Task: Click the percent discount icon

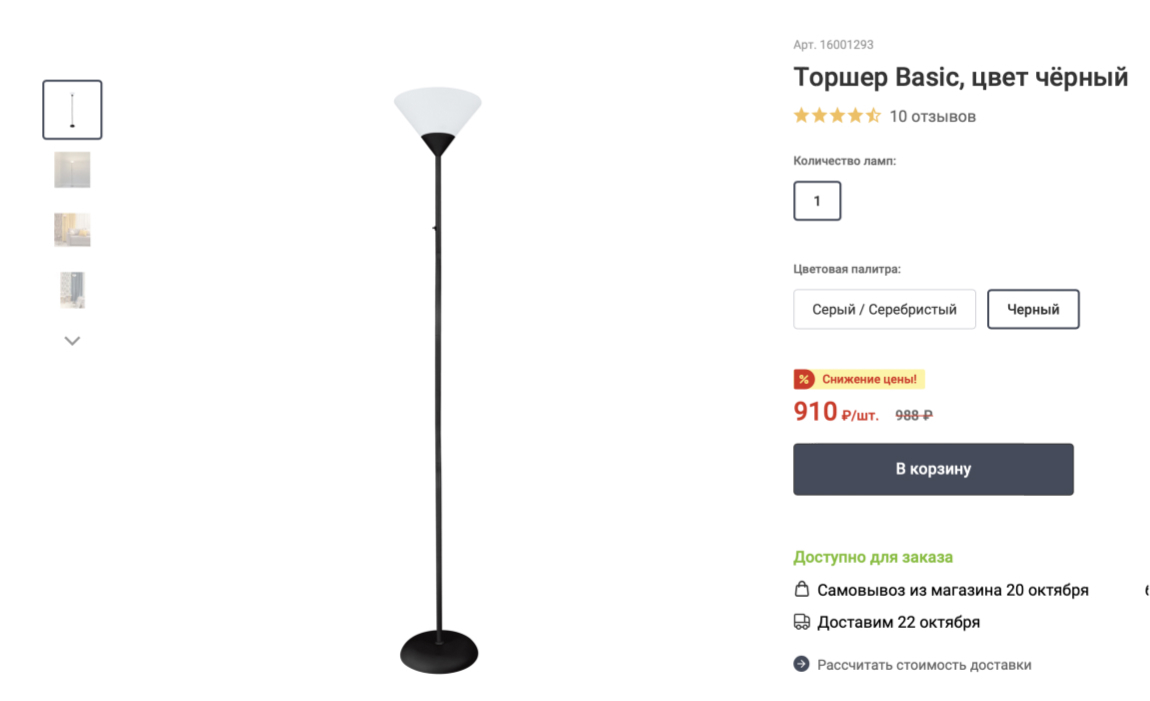Action: pos(804,379)
